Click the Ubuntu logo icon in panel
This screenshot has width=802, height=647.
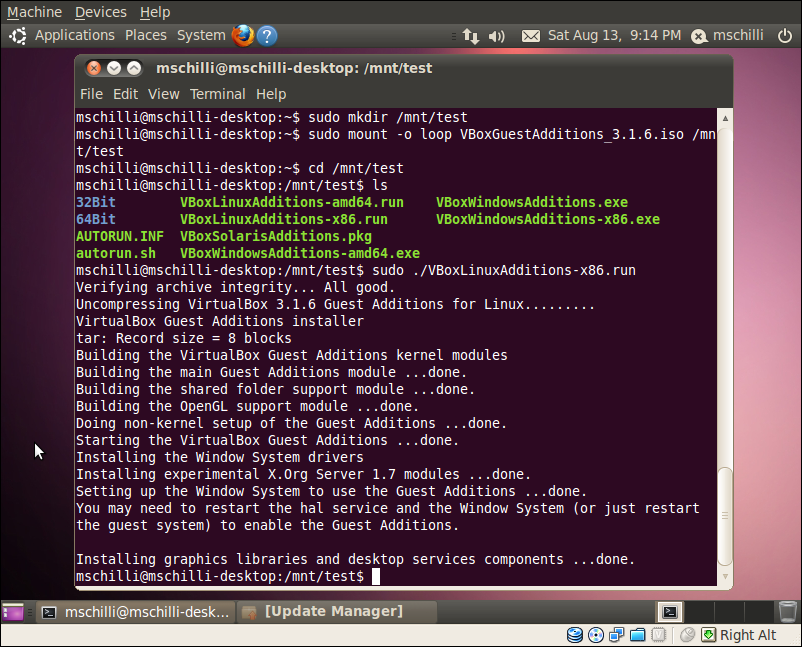click(x=18, y=36)
